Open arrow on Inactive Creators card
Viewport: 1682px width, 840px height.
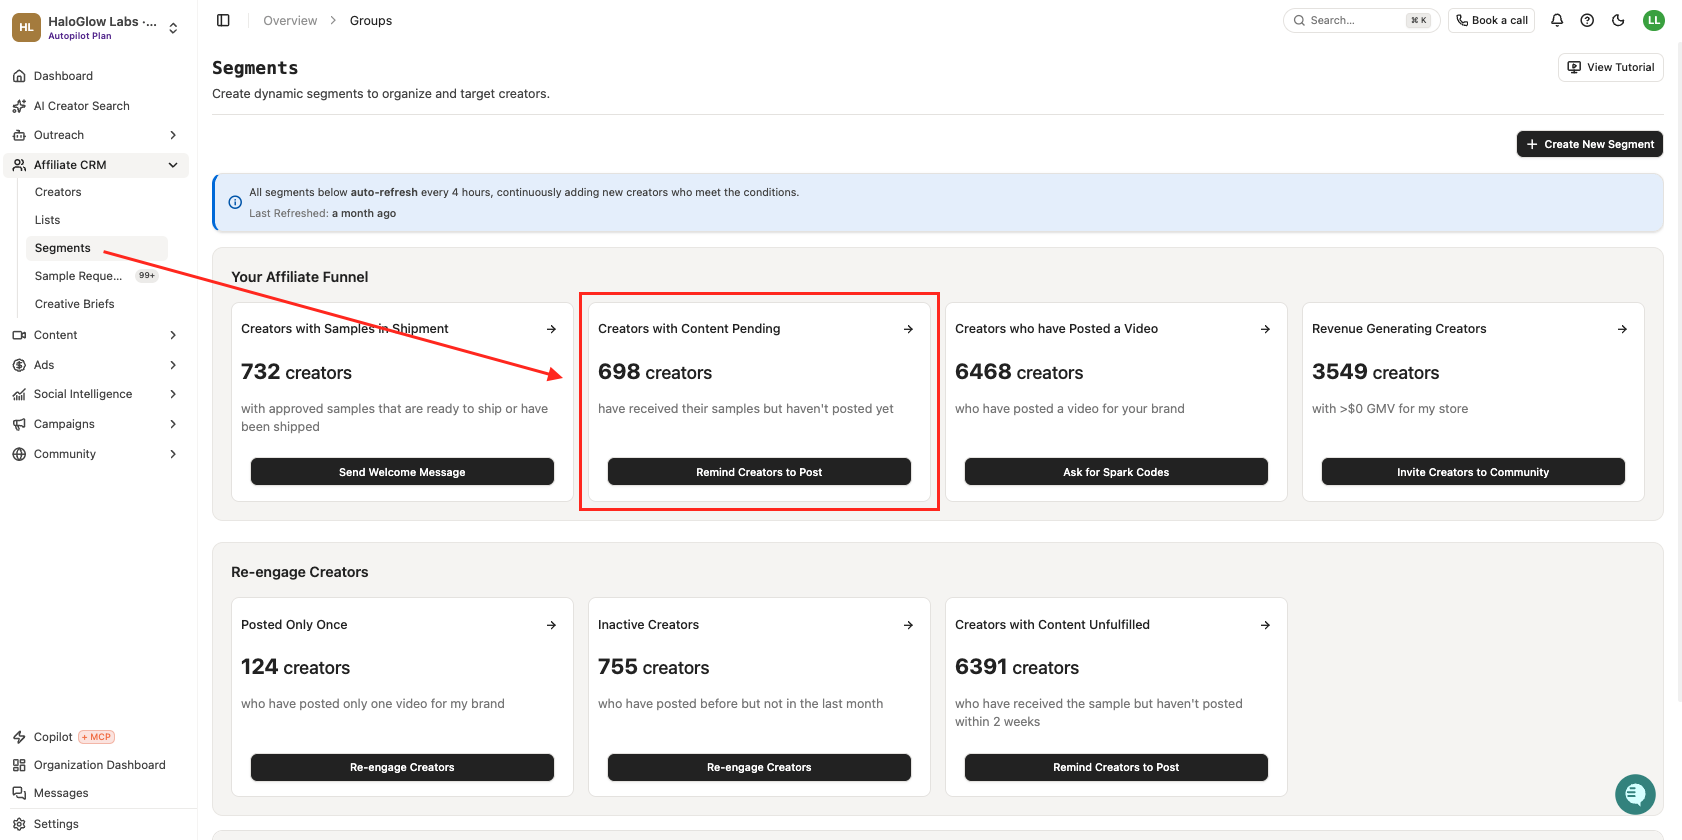(x=908, y=625)
